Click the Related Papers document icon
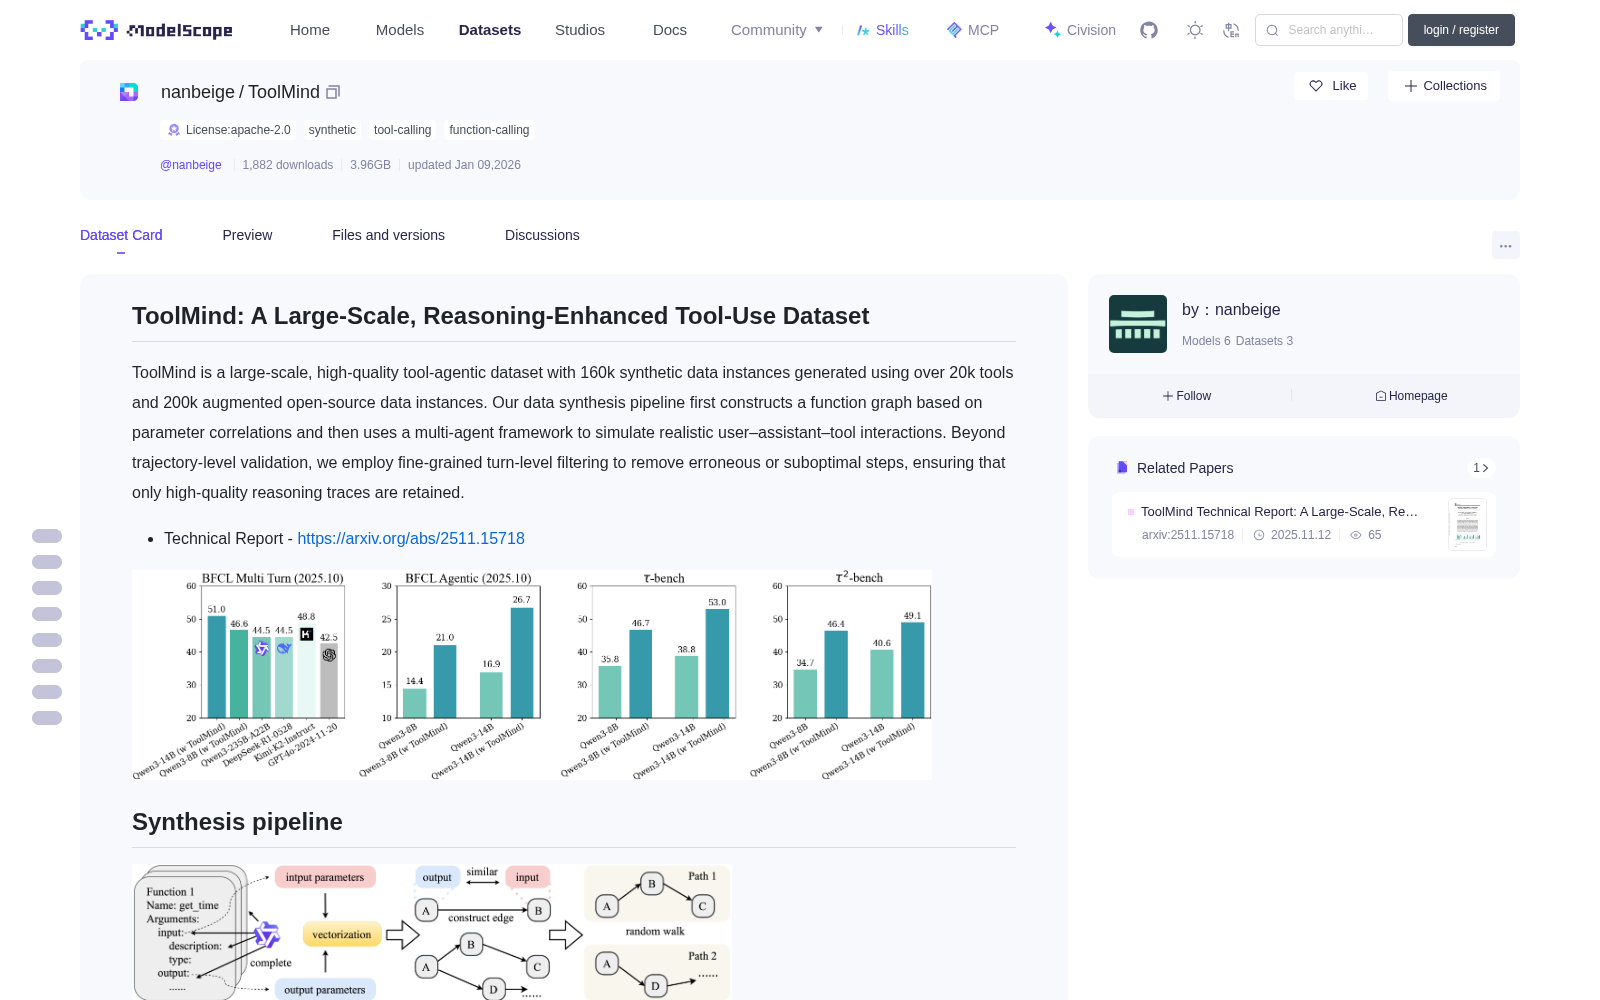Screen dimensions: 1600x1000 [x=1122, y=468]
